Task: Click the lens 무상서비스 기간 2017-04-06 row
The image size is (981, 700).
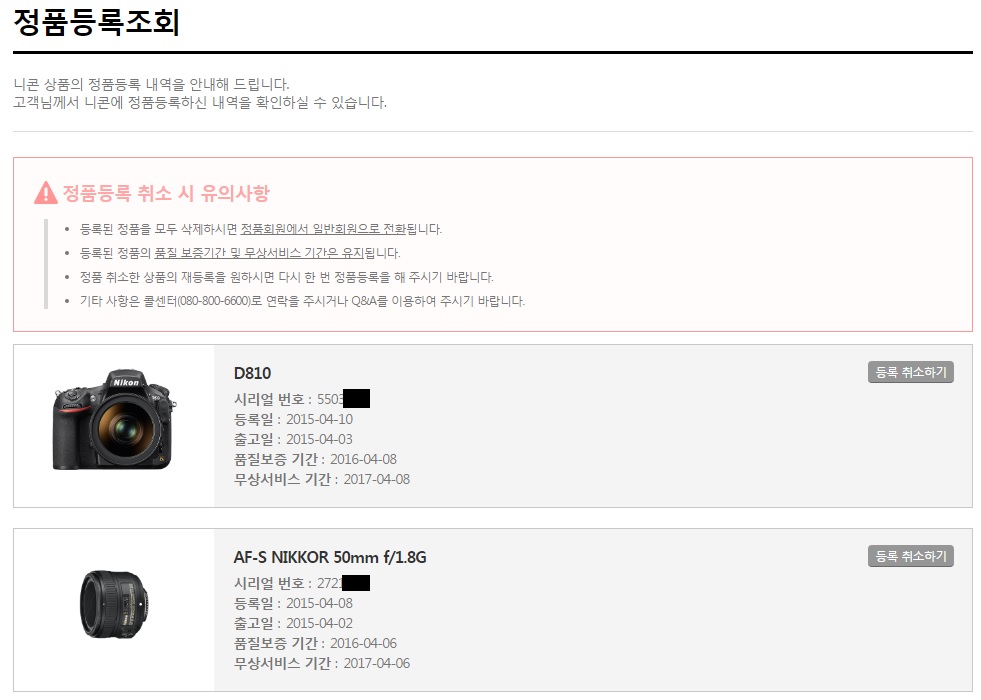Action: pyautogui.click(x=322, y=663)
